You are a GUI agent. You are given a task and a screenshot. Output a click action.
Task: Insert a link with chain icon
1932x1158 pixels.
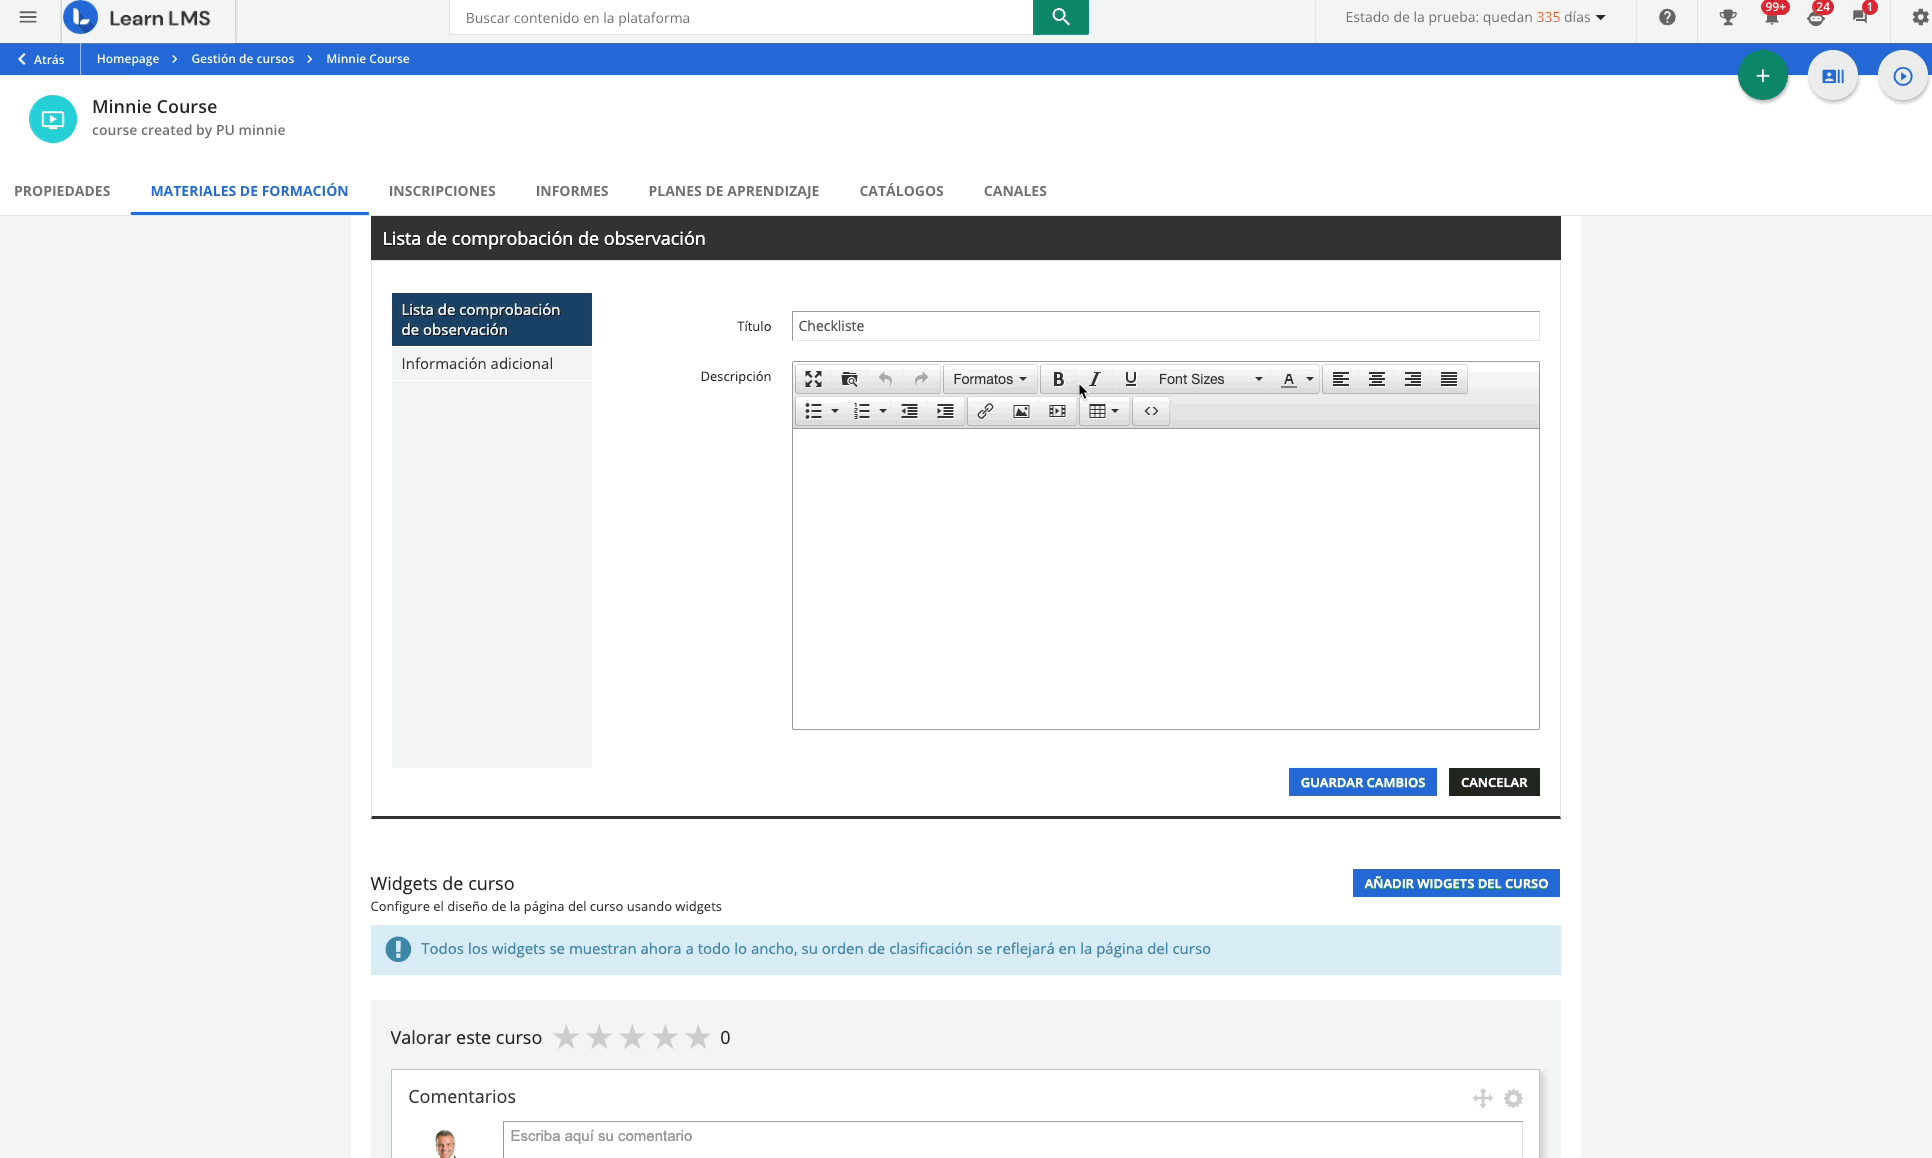click(x=985, y=411)
